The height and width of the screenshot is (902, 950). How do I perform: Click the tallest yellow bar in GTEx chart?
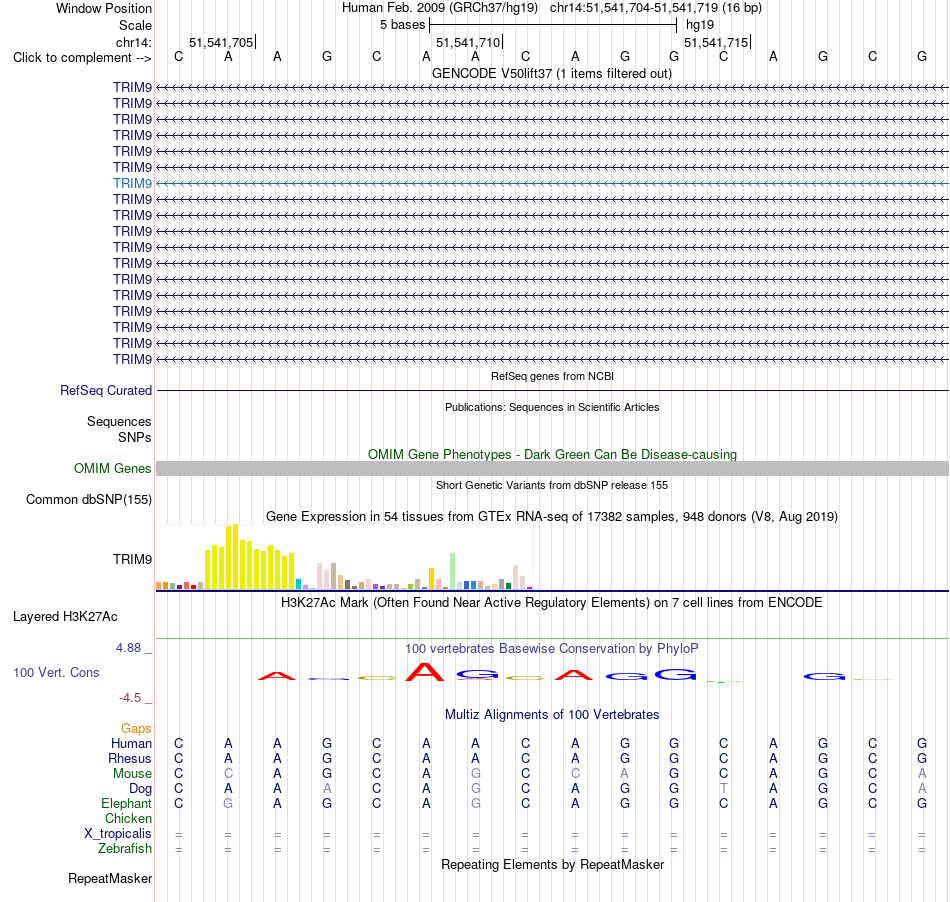235,557
